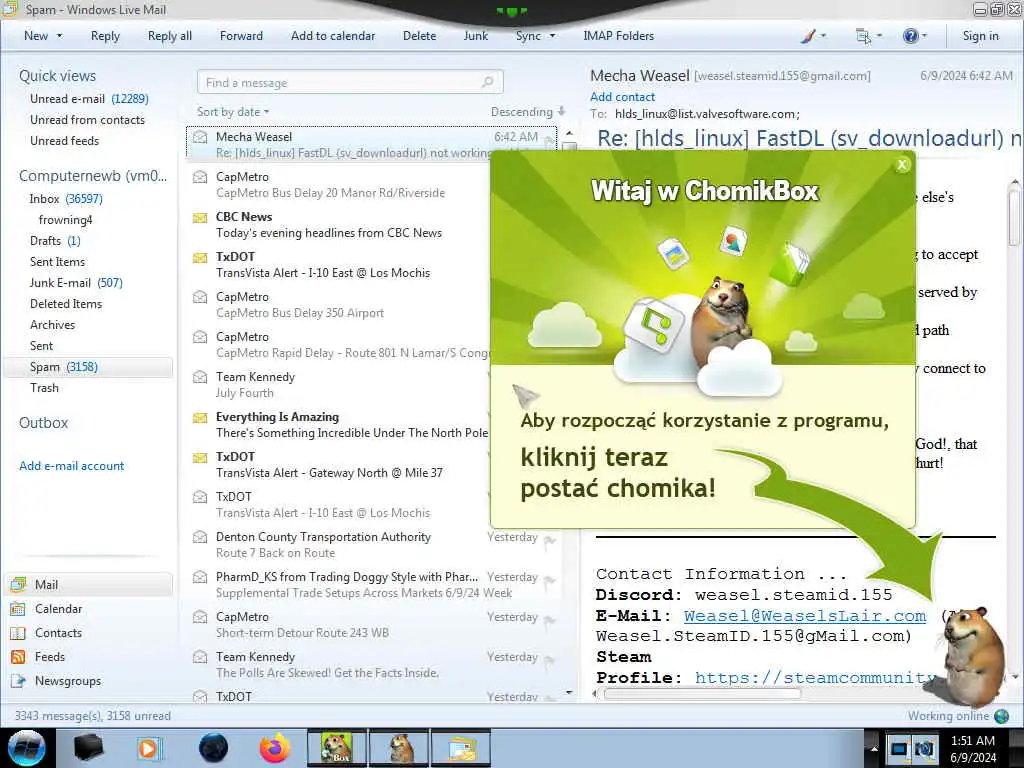Click Working online globe icon

pyautogui.click(x=1001, y=716)
